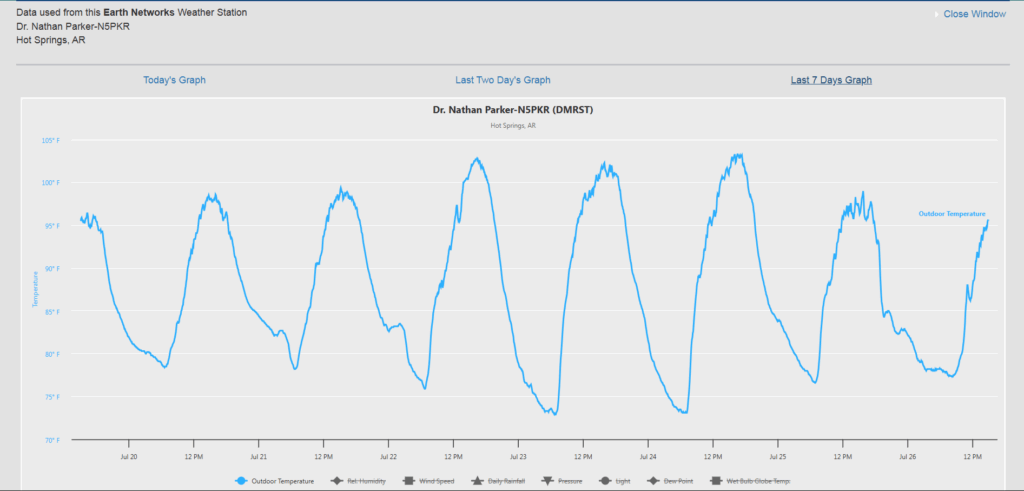Click the Dew Point diamond legend icon
Image resolution: width=1024 pixels, height=491 pixels.
[x=652, y=481]
